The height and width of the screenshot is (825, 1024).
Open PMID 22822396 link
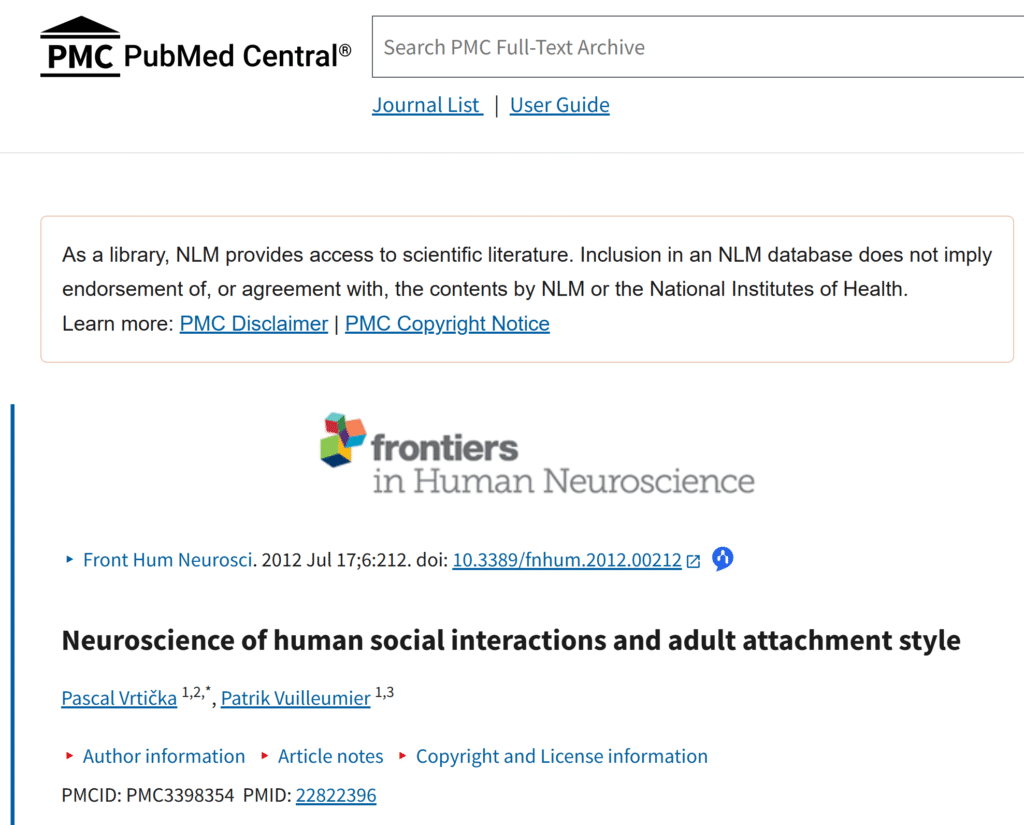click(336, 795)
